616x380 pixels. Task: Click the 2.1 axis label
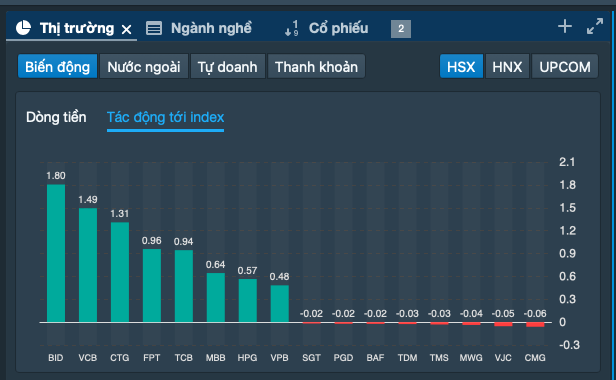point(567,162)
